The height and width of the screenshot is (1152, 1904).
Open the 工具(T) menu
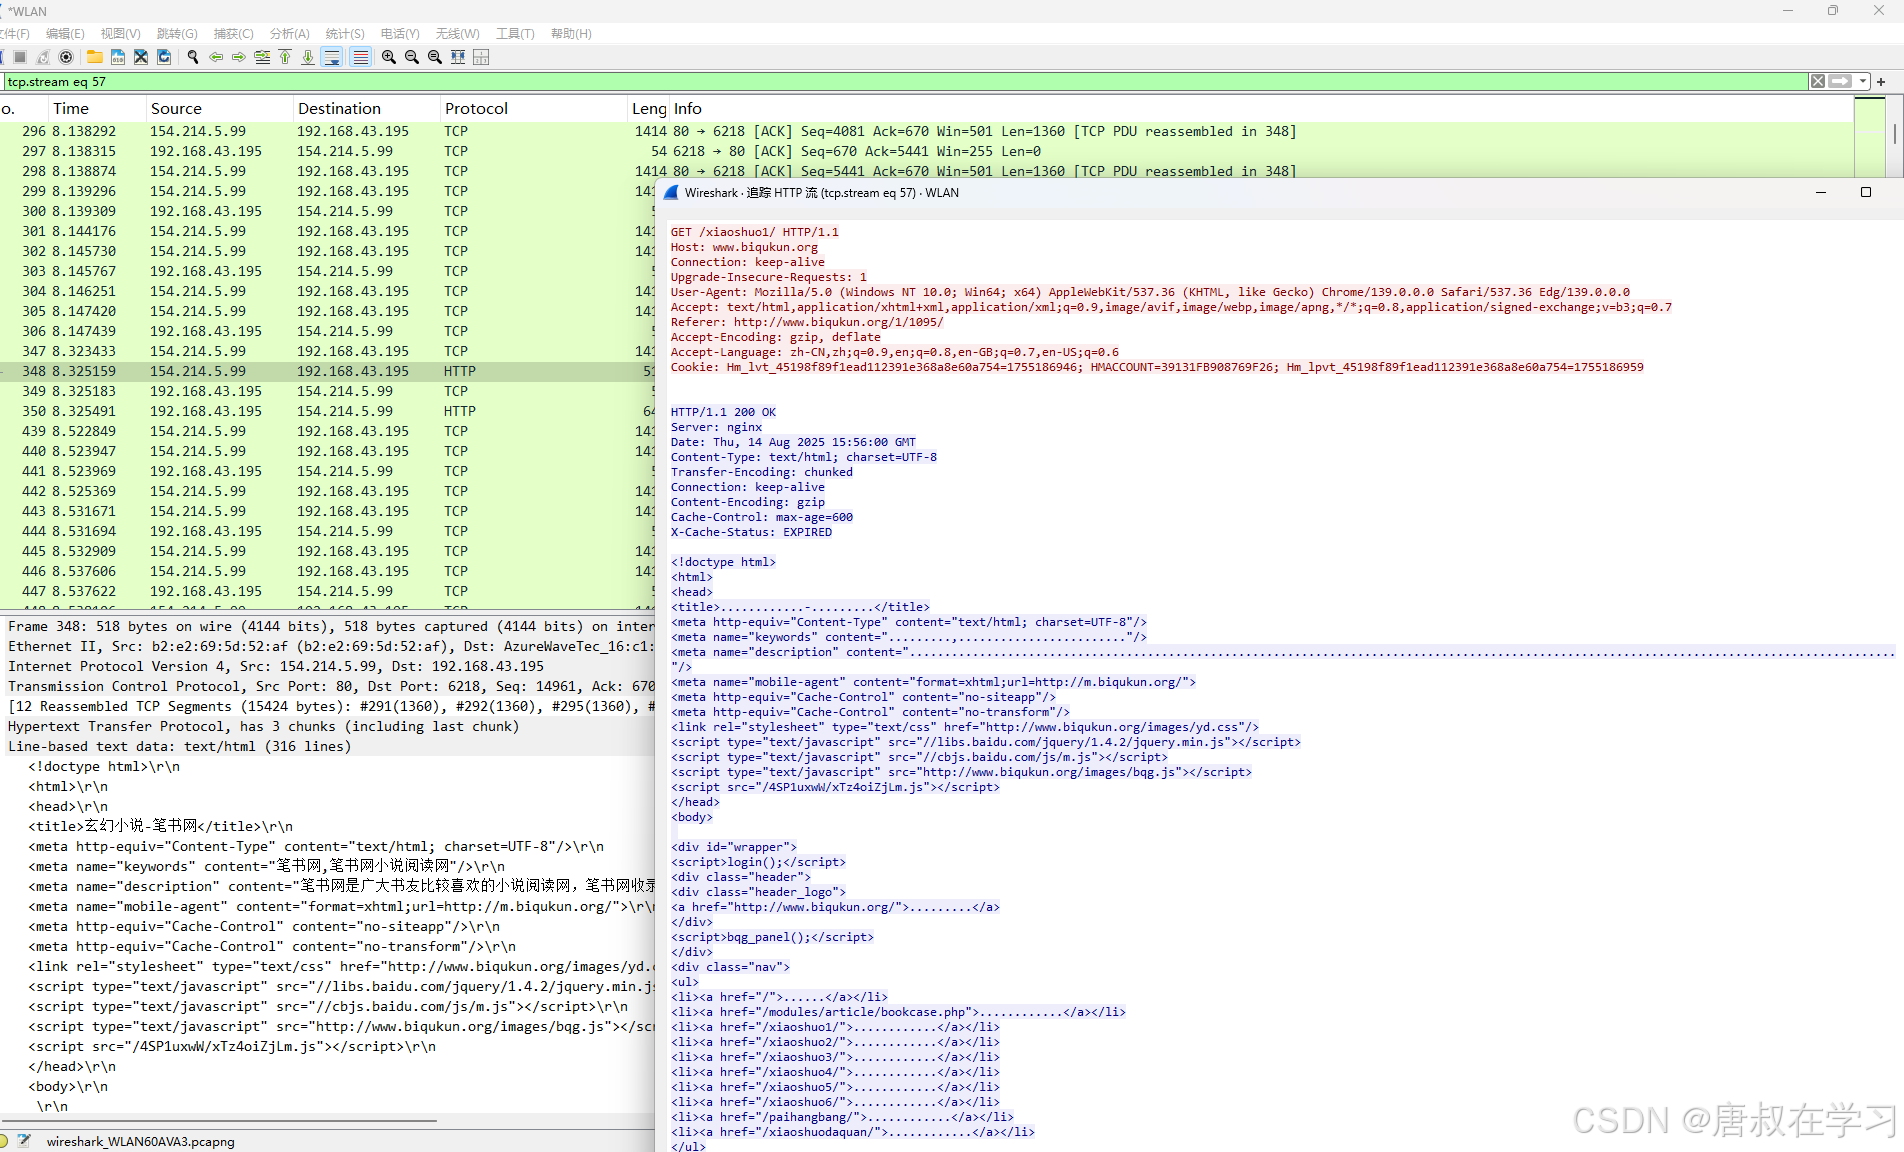point(515,34)
